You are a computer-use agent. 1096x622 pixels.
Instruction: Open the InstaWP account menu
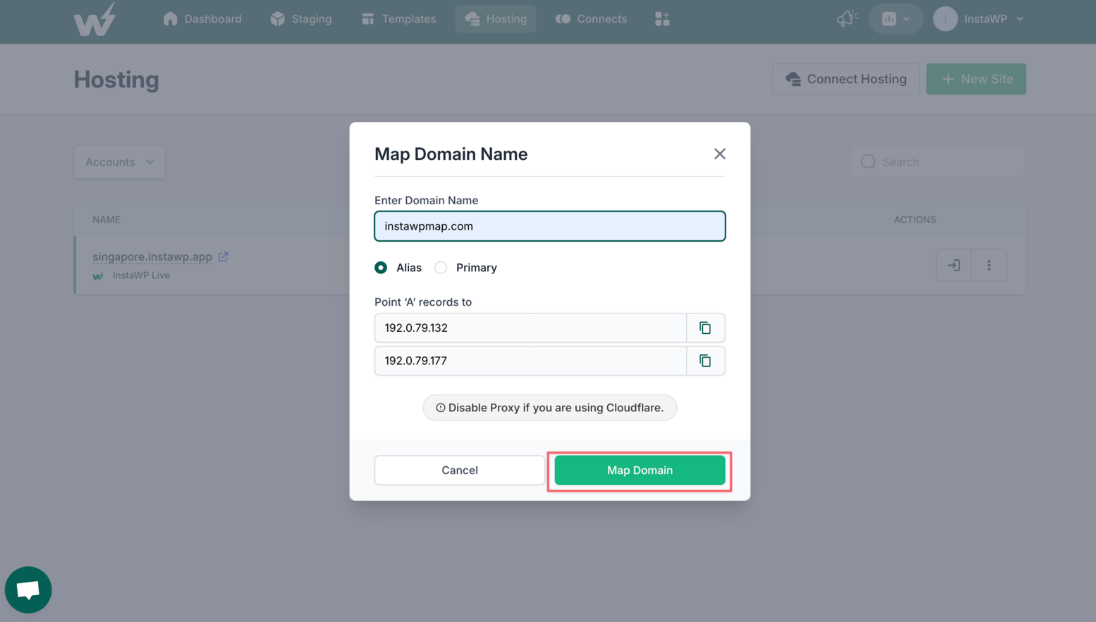(979, 19)
